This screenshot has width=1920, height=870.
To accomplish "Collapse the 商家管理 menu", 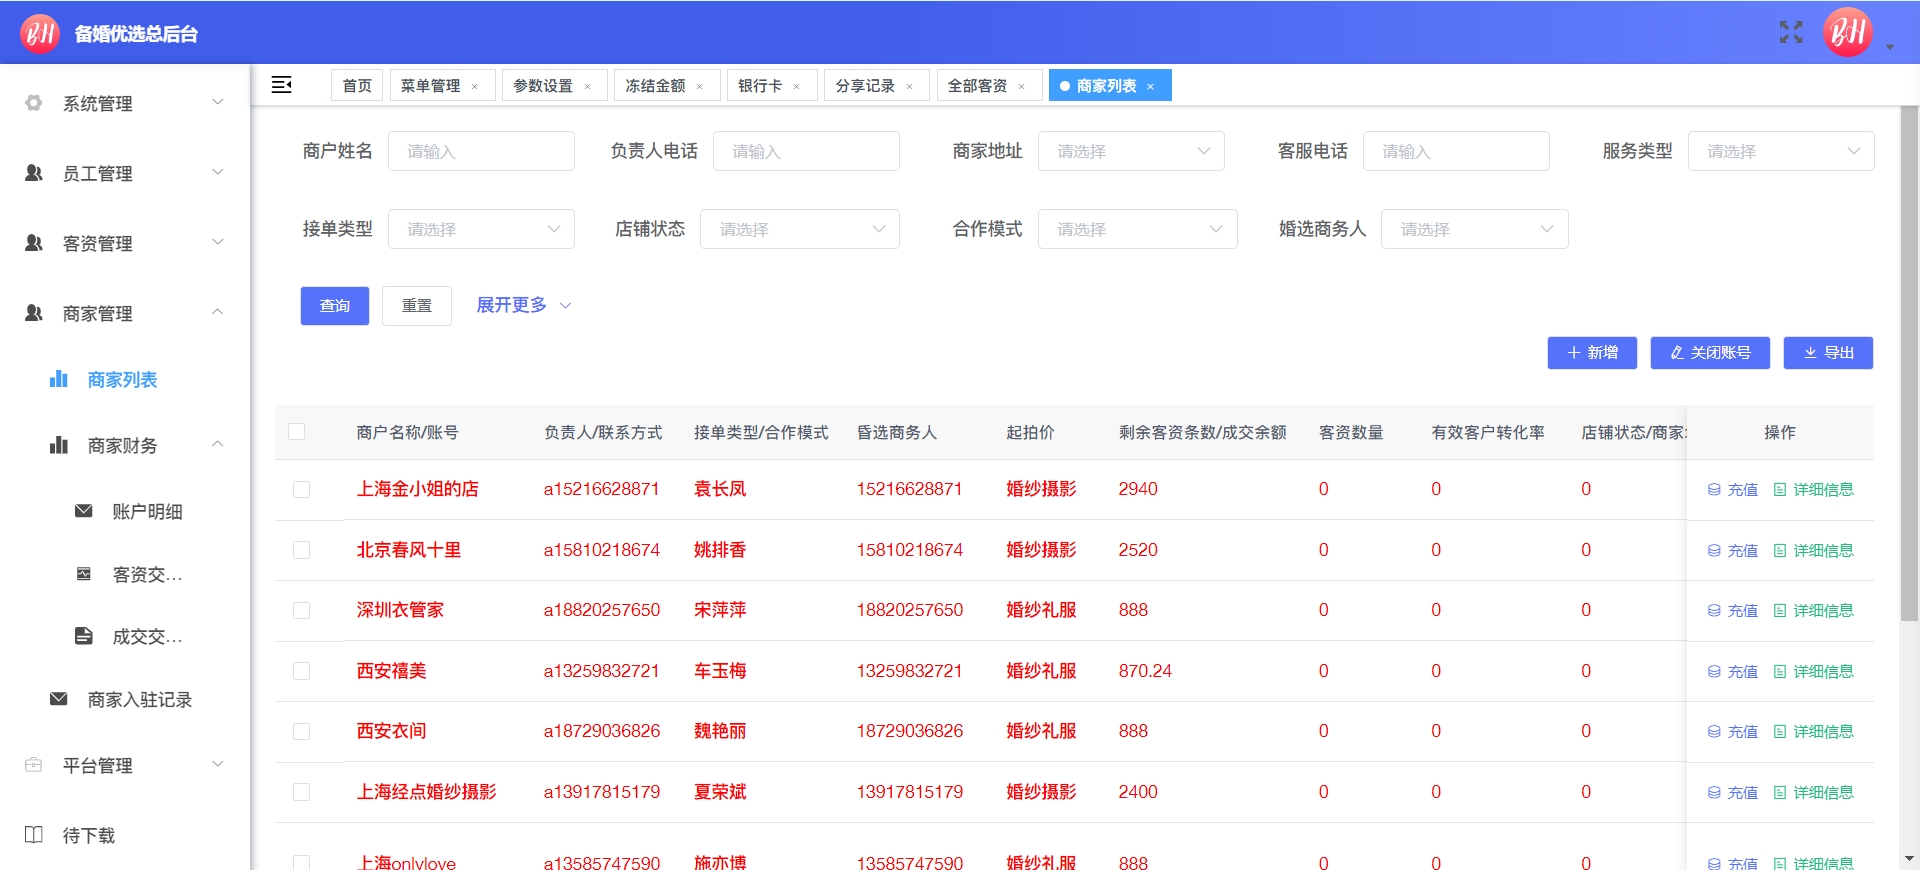I will pos(125,313).
